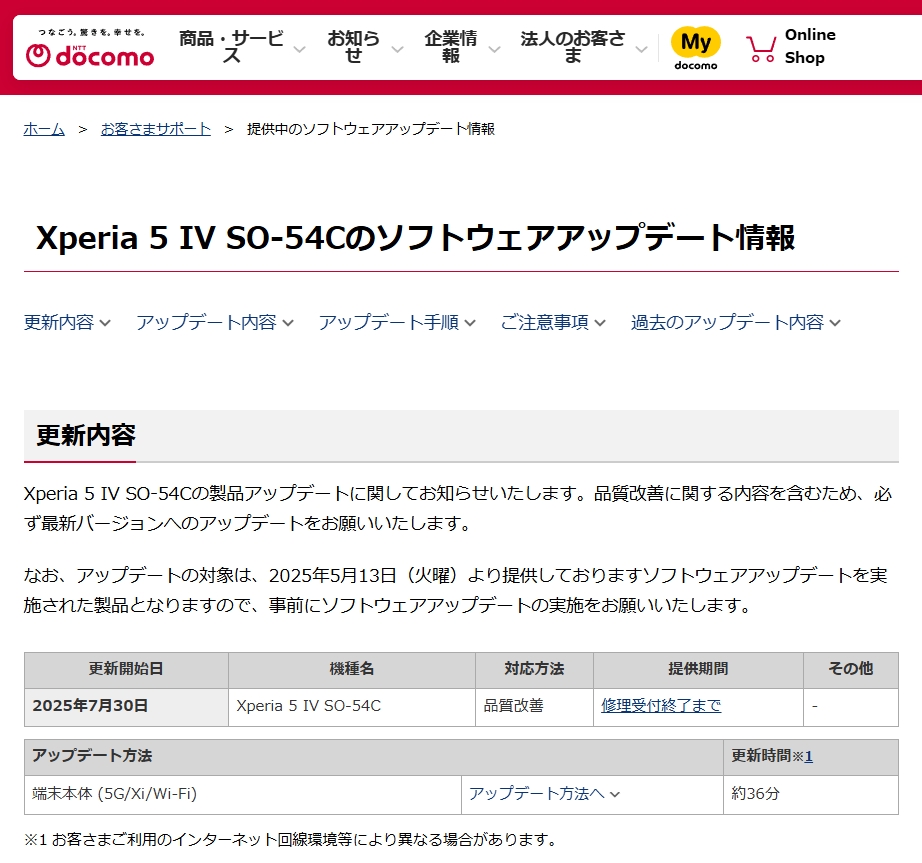Click chevron beside 更新内容 anchor

105,323
